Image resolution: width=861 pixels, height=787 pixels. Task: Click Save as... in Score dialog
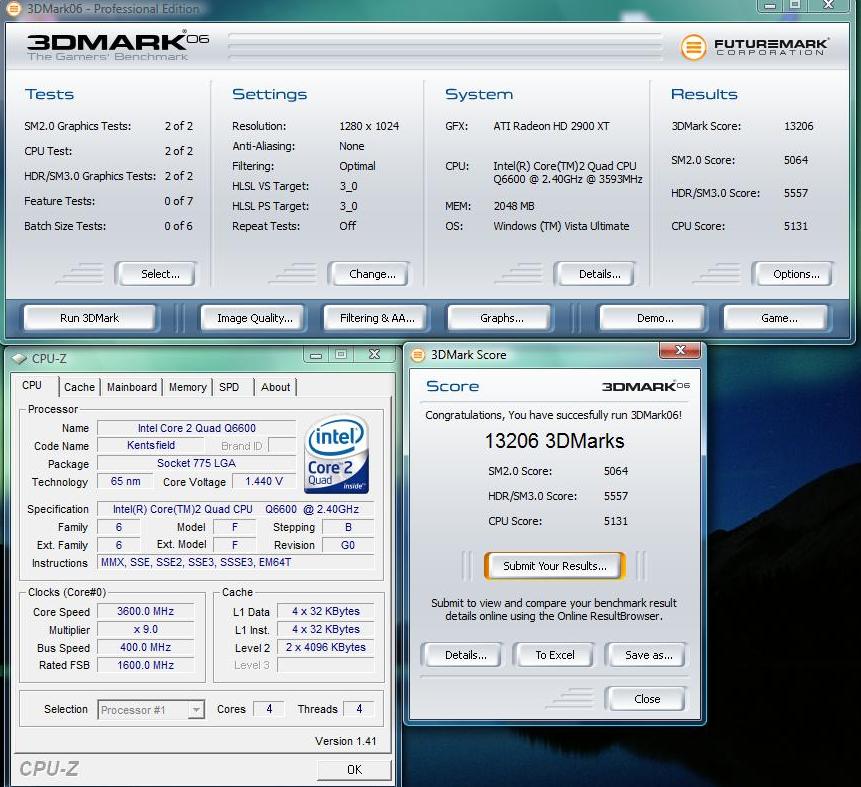coord(646,655)
